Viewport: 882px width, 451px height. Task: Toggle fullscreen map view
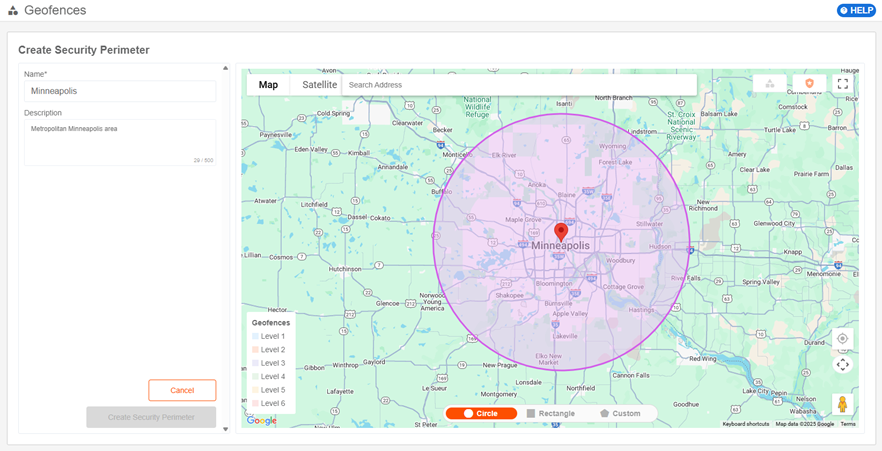pos(842,84)
